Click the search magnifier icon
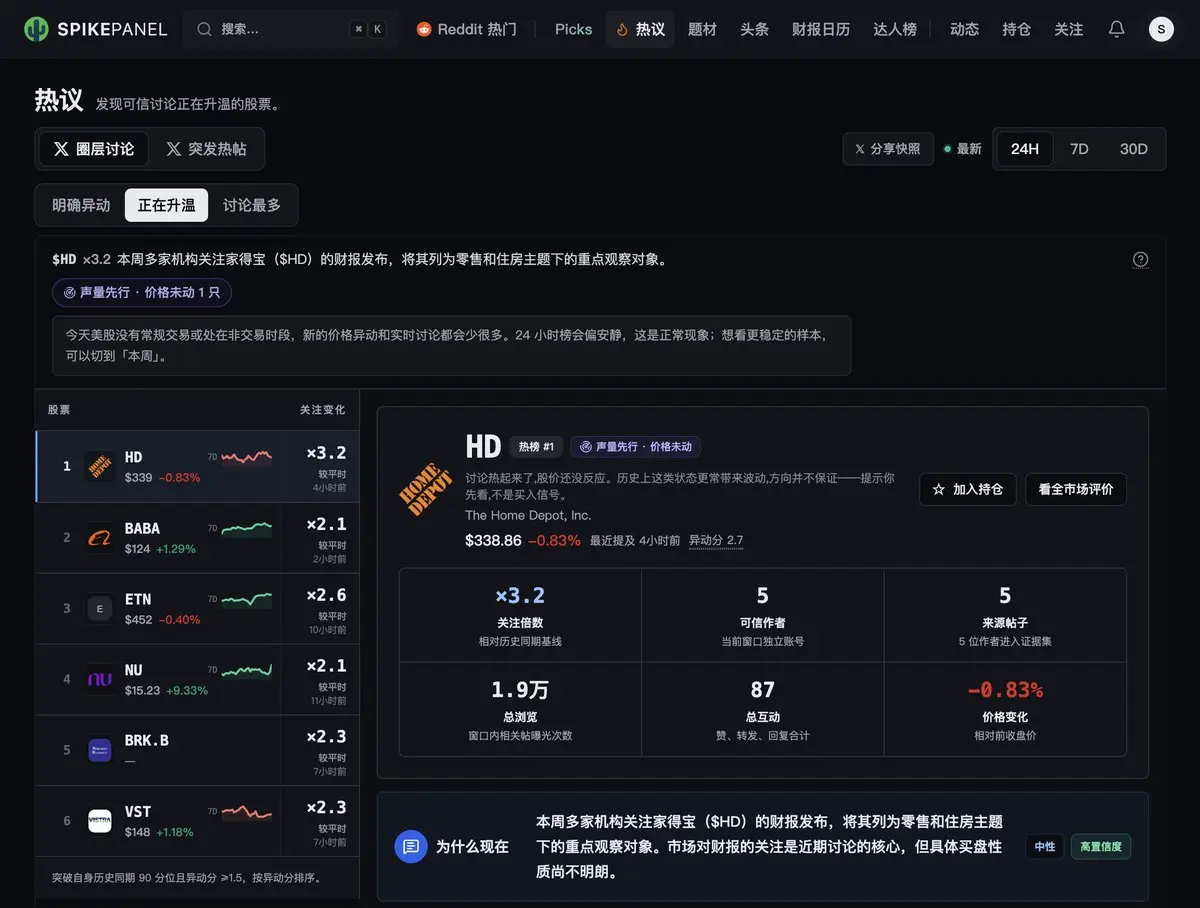This screenshot has width=1200, height=908. (x=204, y=29)
